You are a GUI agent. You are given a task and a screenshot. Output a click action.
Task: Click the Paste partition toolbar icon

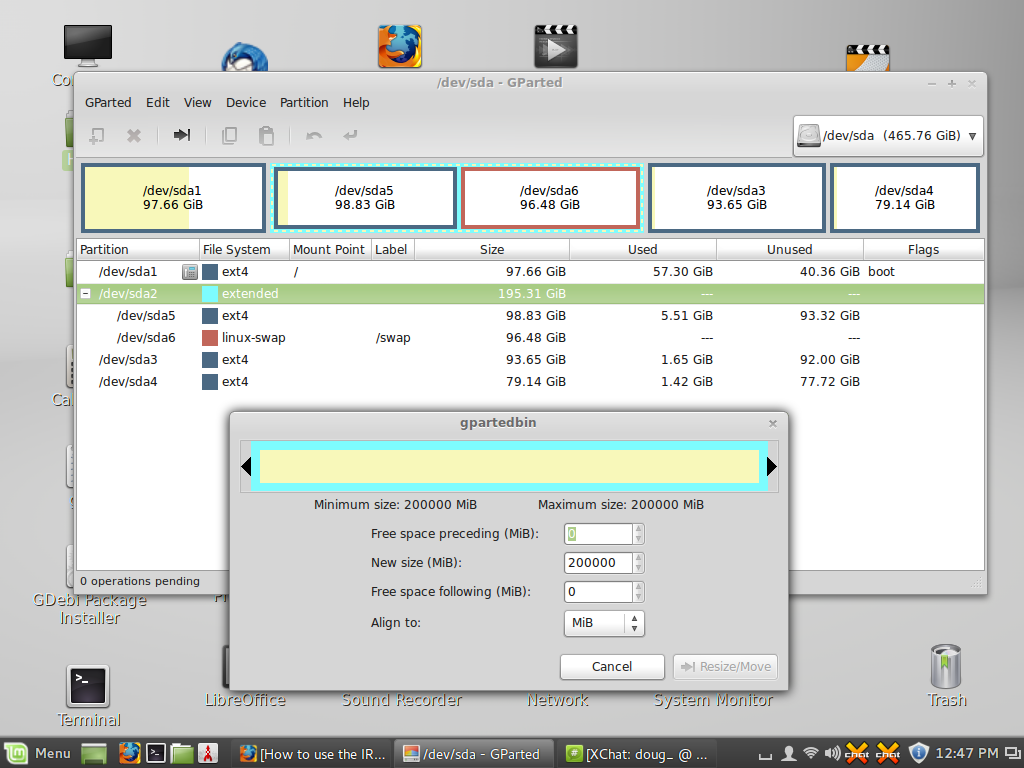[x=266, y=136]
